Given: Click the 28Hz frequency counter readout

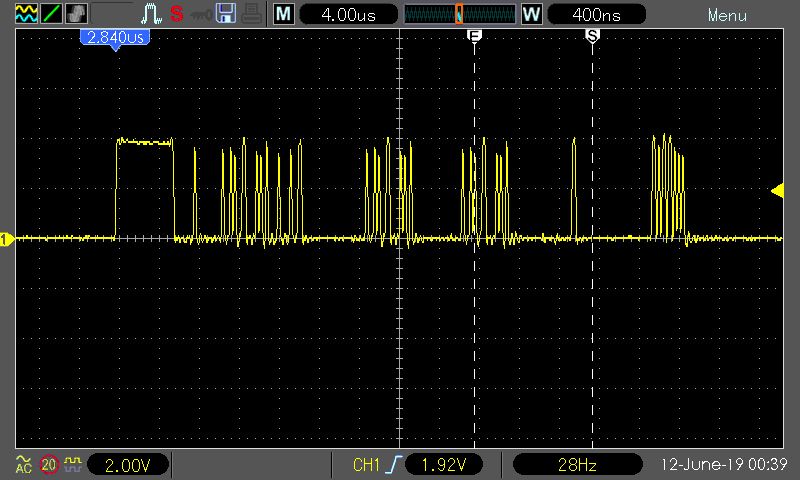Looking at the screenshot, I should pos(576,465).
